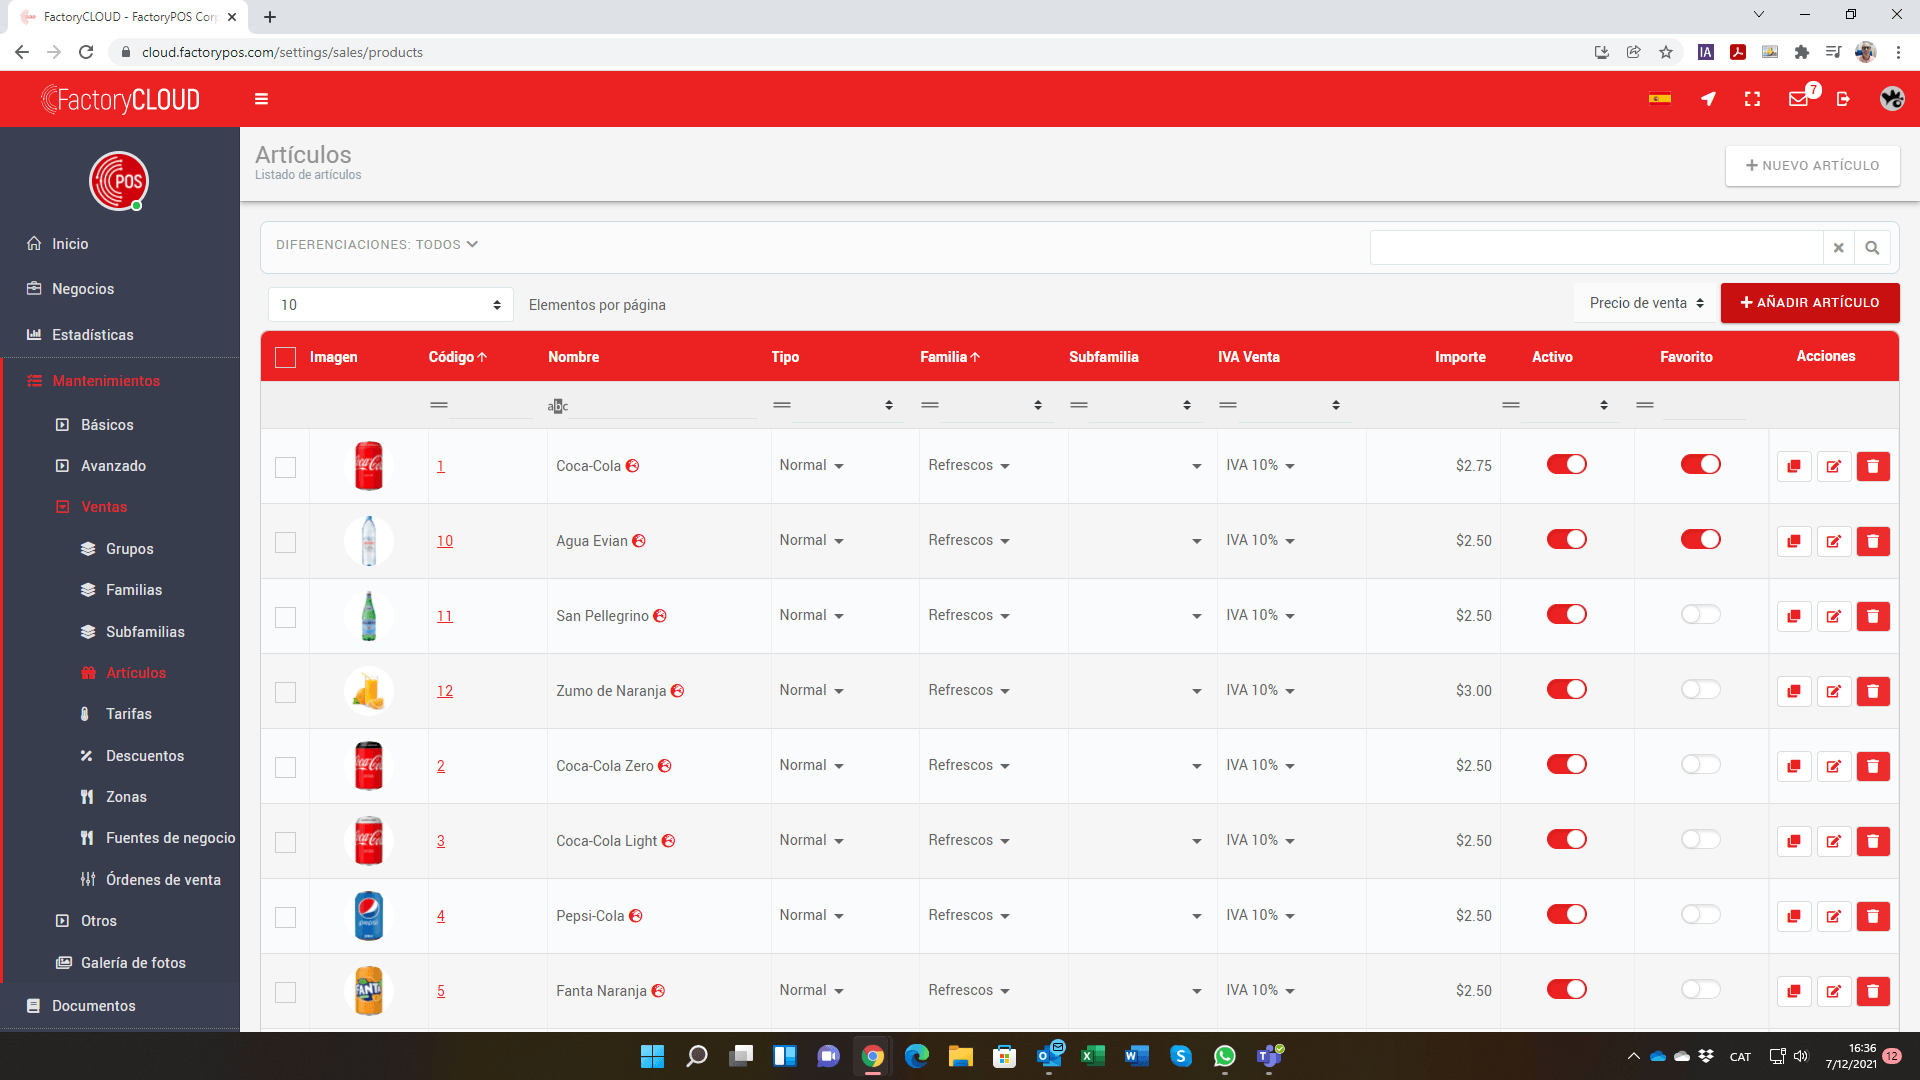Open article code 10 link
Screen dimensions: 1920x1080
coord(445,541)
